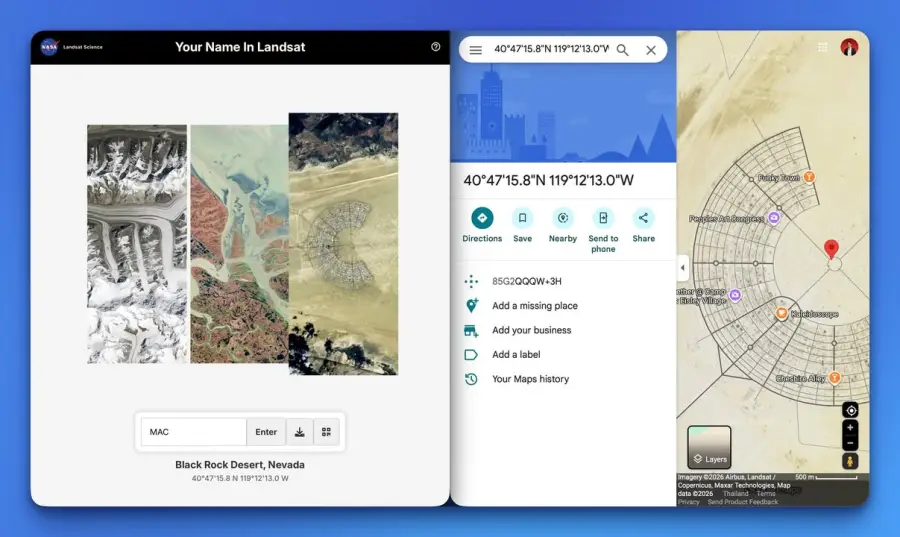Click the Black Rock Desert letter C image
The height and width of the screenshot is (537, 900).
point(343,244)
